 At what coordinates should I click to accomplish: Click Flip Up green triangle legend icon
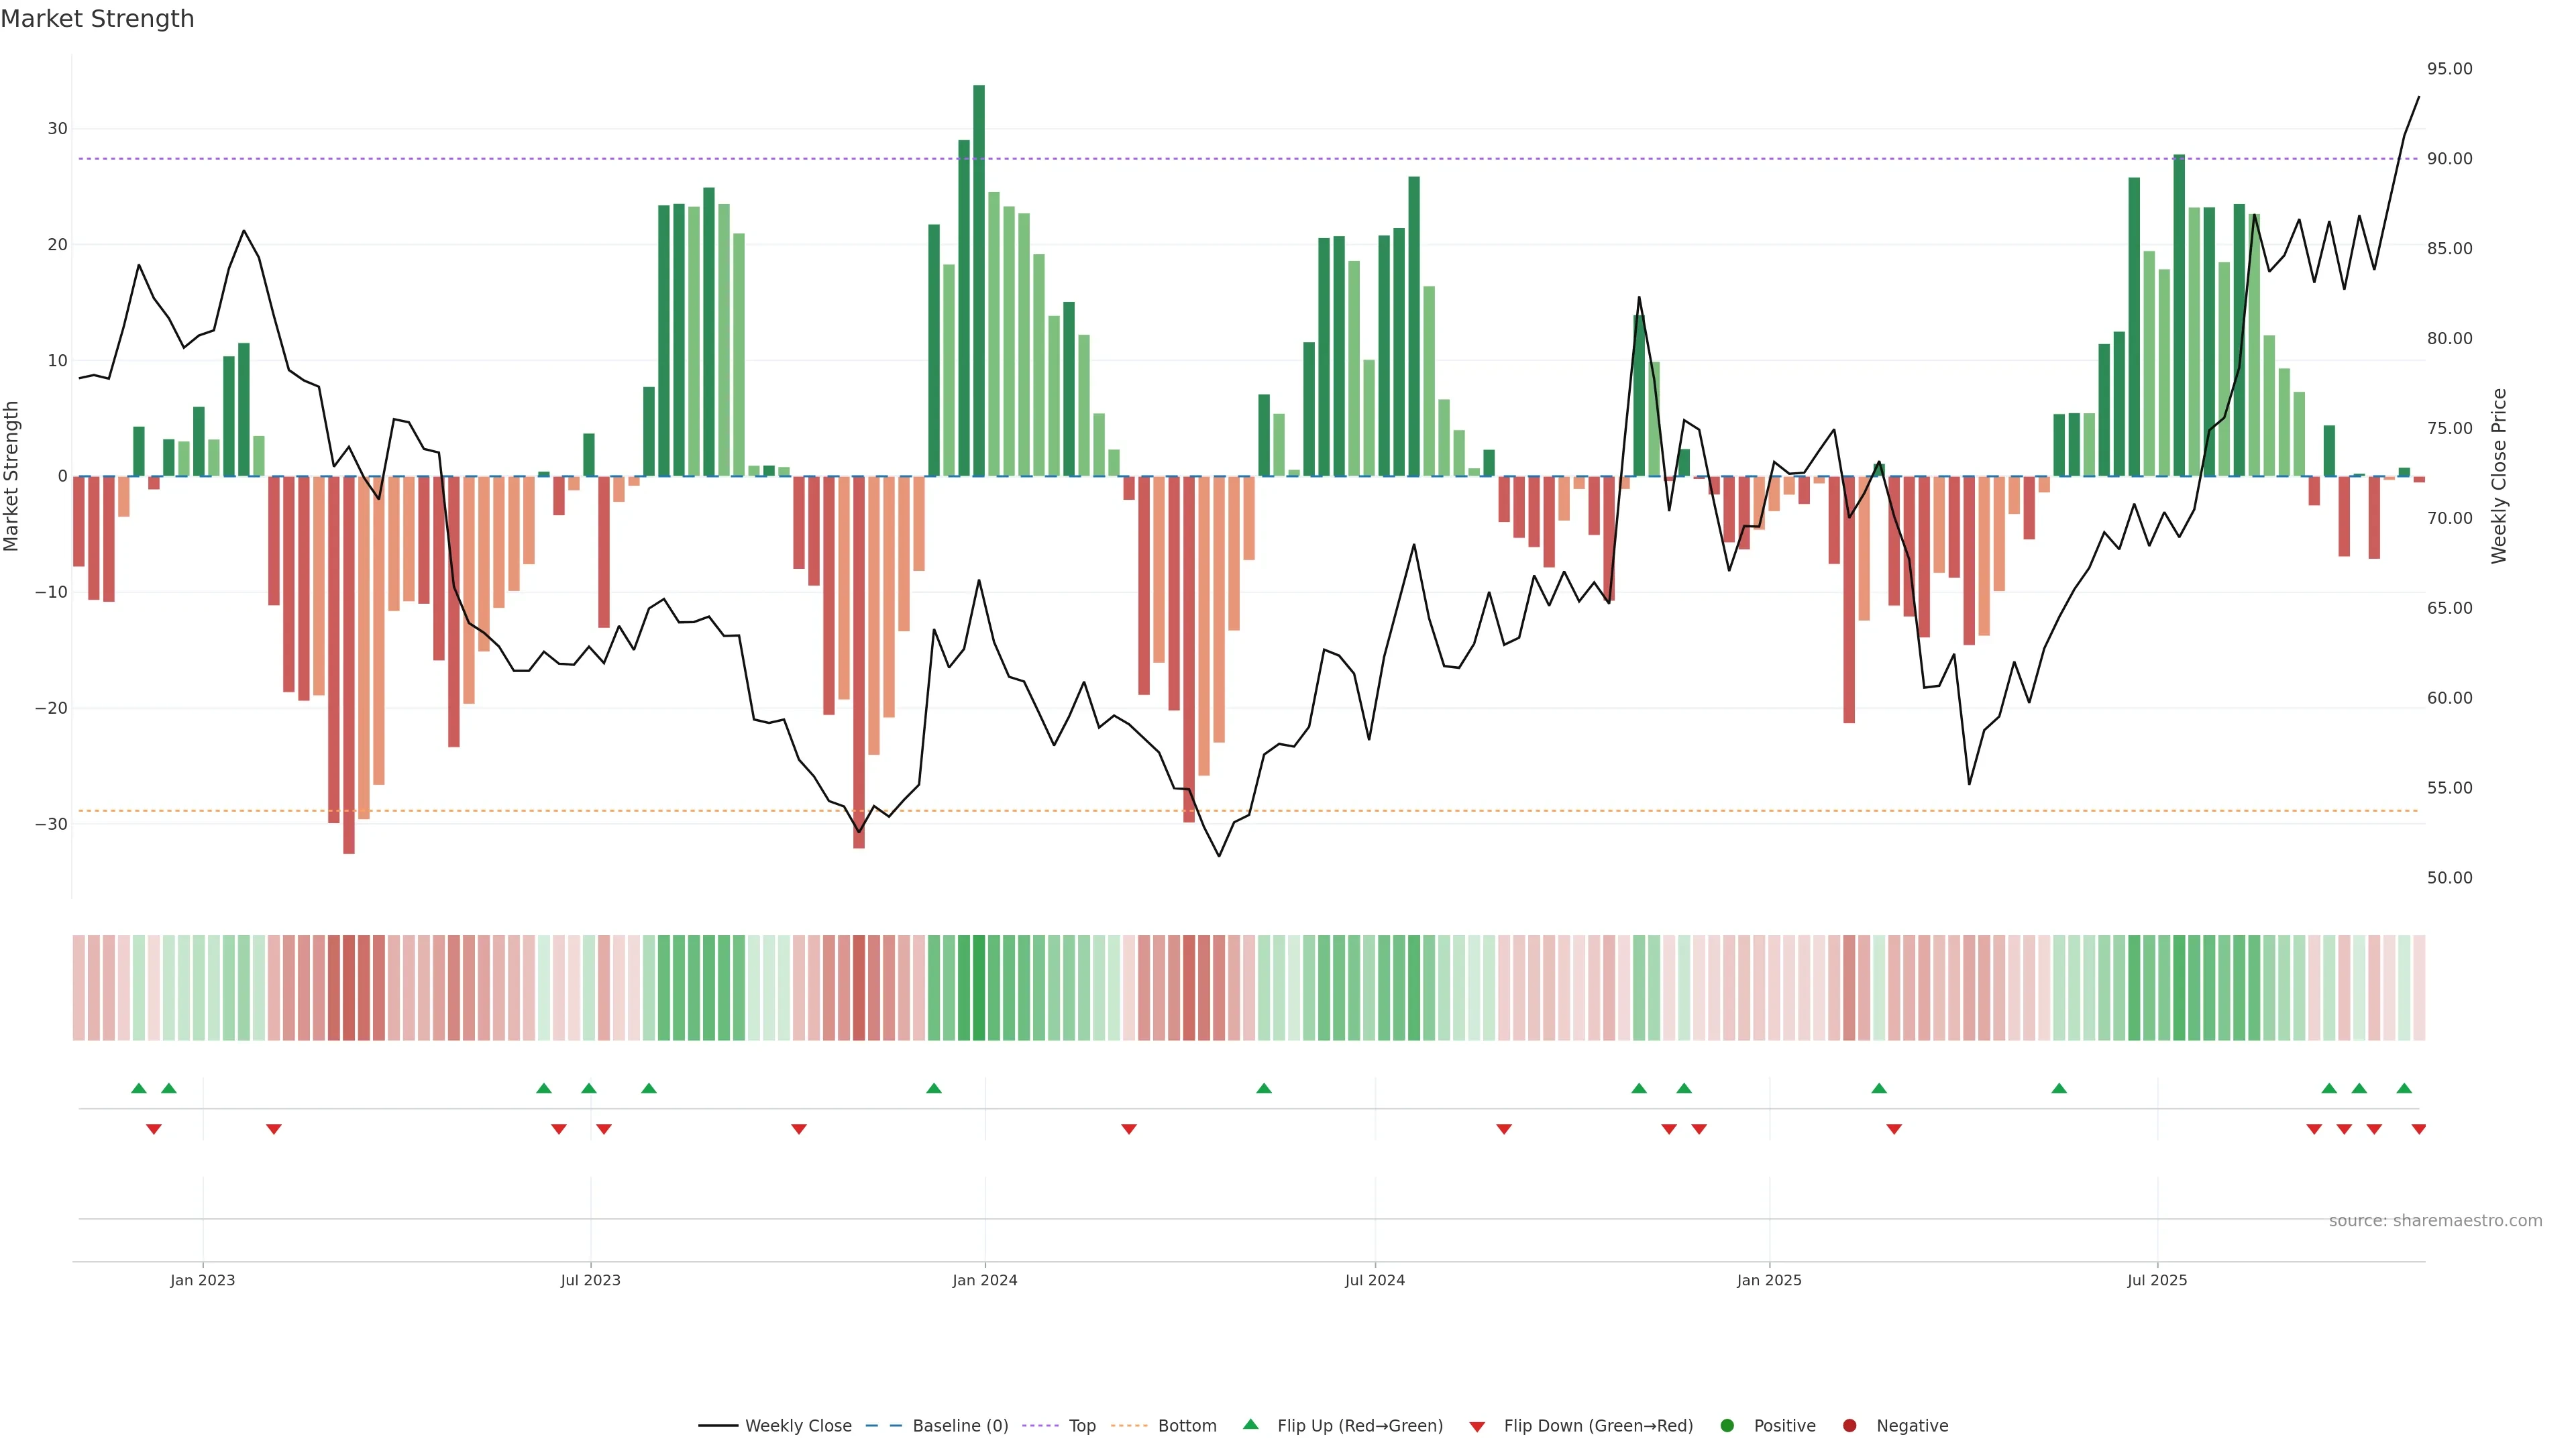(x=1250, y=1424)
